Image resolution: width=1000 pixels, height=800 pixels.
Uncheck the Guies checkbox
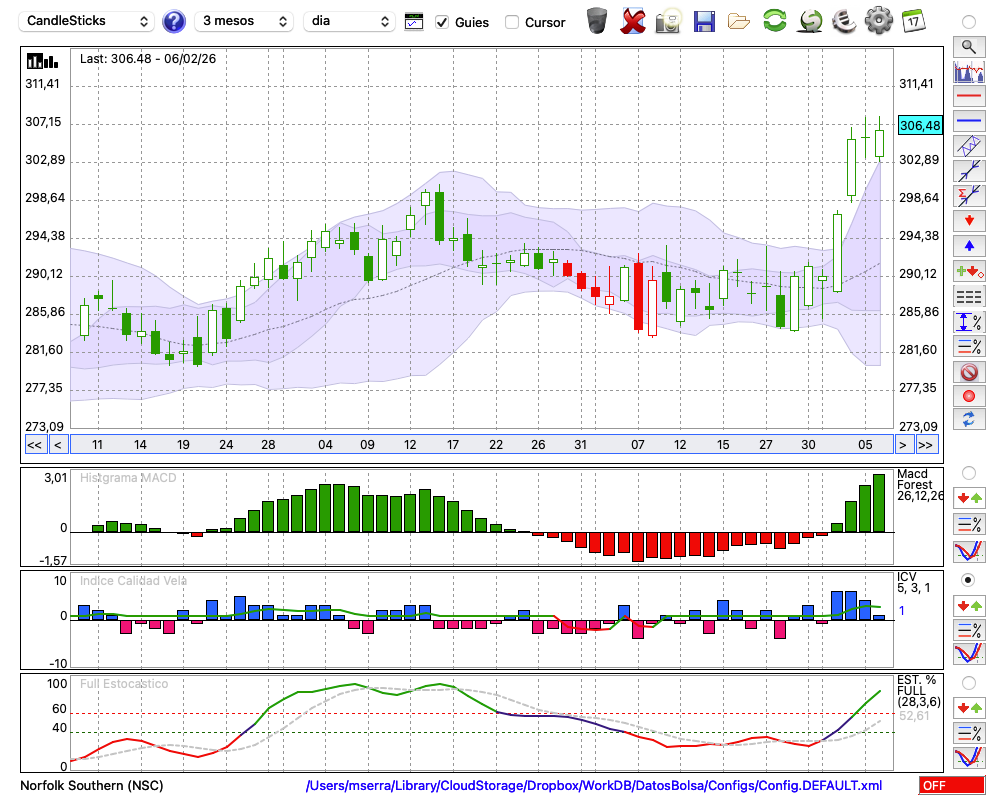tap(442, 22)
